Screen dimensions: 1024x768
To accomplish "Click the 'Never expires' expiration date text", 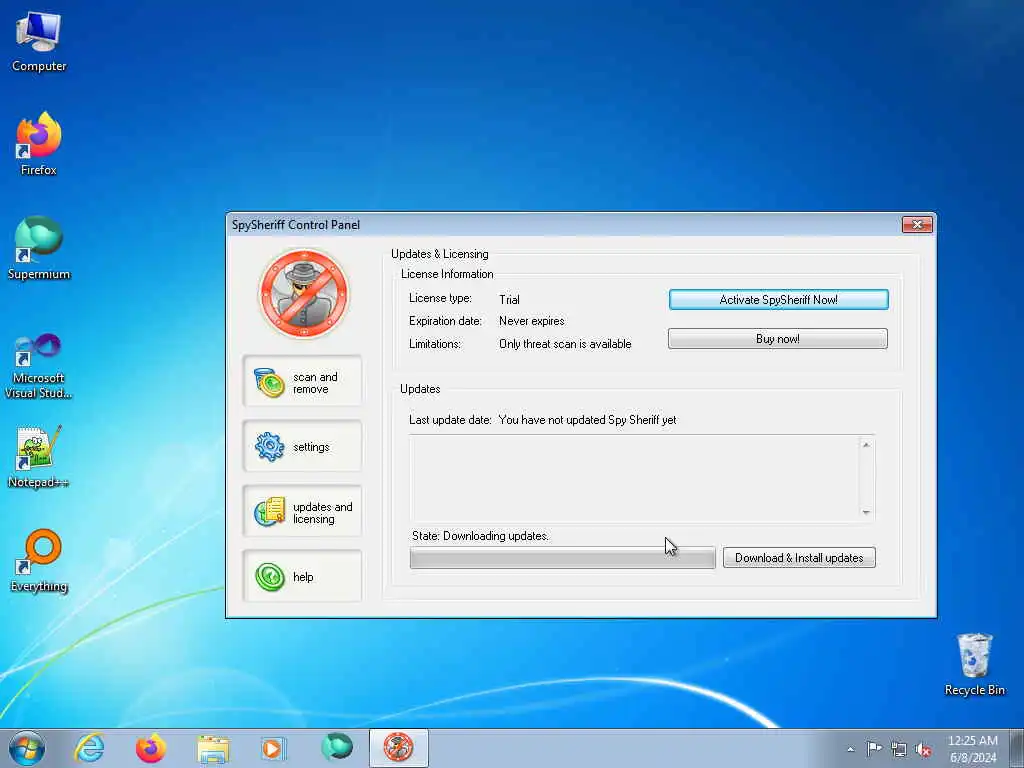I will pyautogui.click(x=532, y=321).
